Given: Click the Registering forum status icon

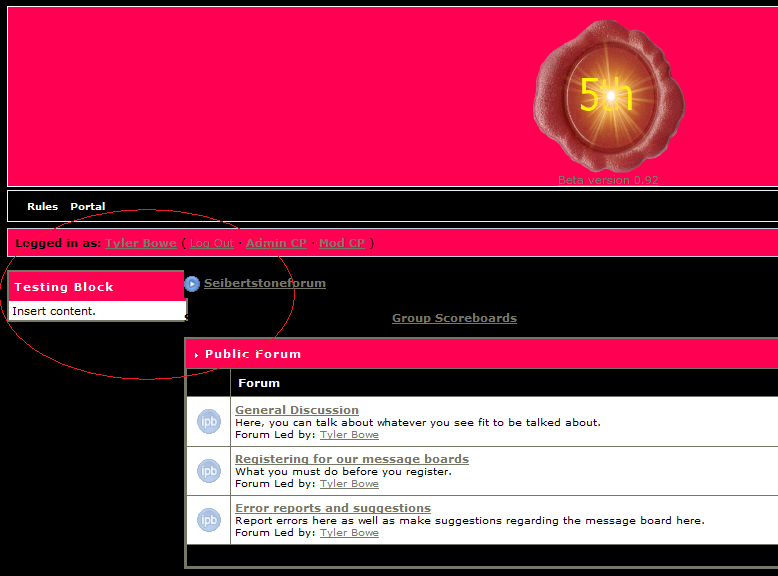Looking at the screenshot, I should click(208, 471).
